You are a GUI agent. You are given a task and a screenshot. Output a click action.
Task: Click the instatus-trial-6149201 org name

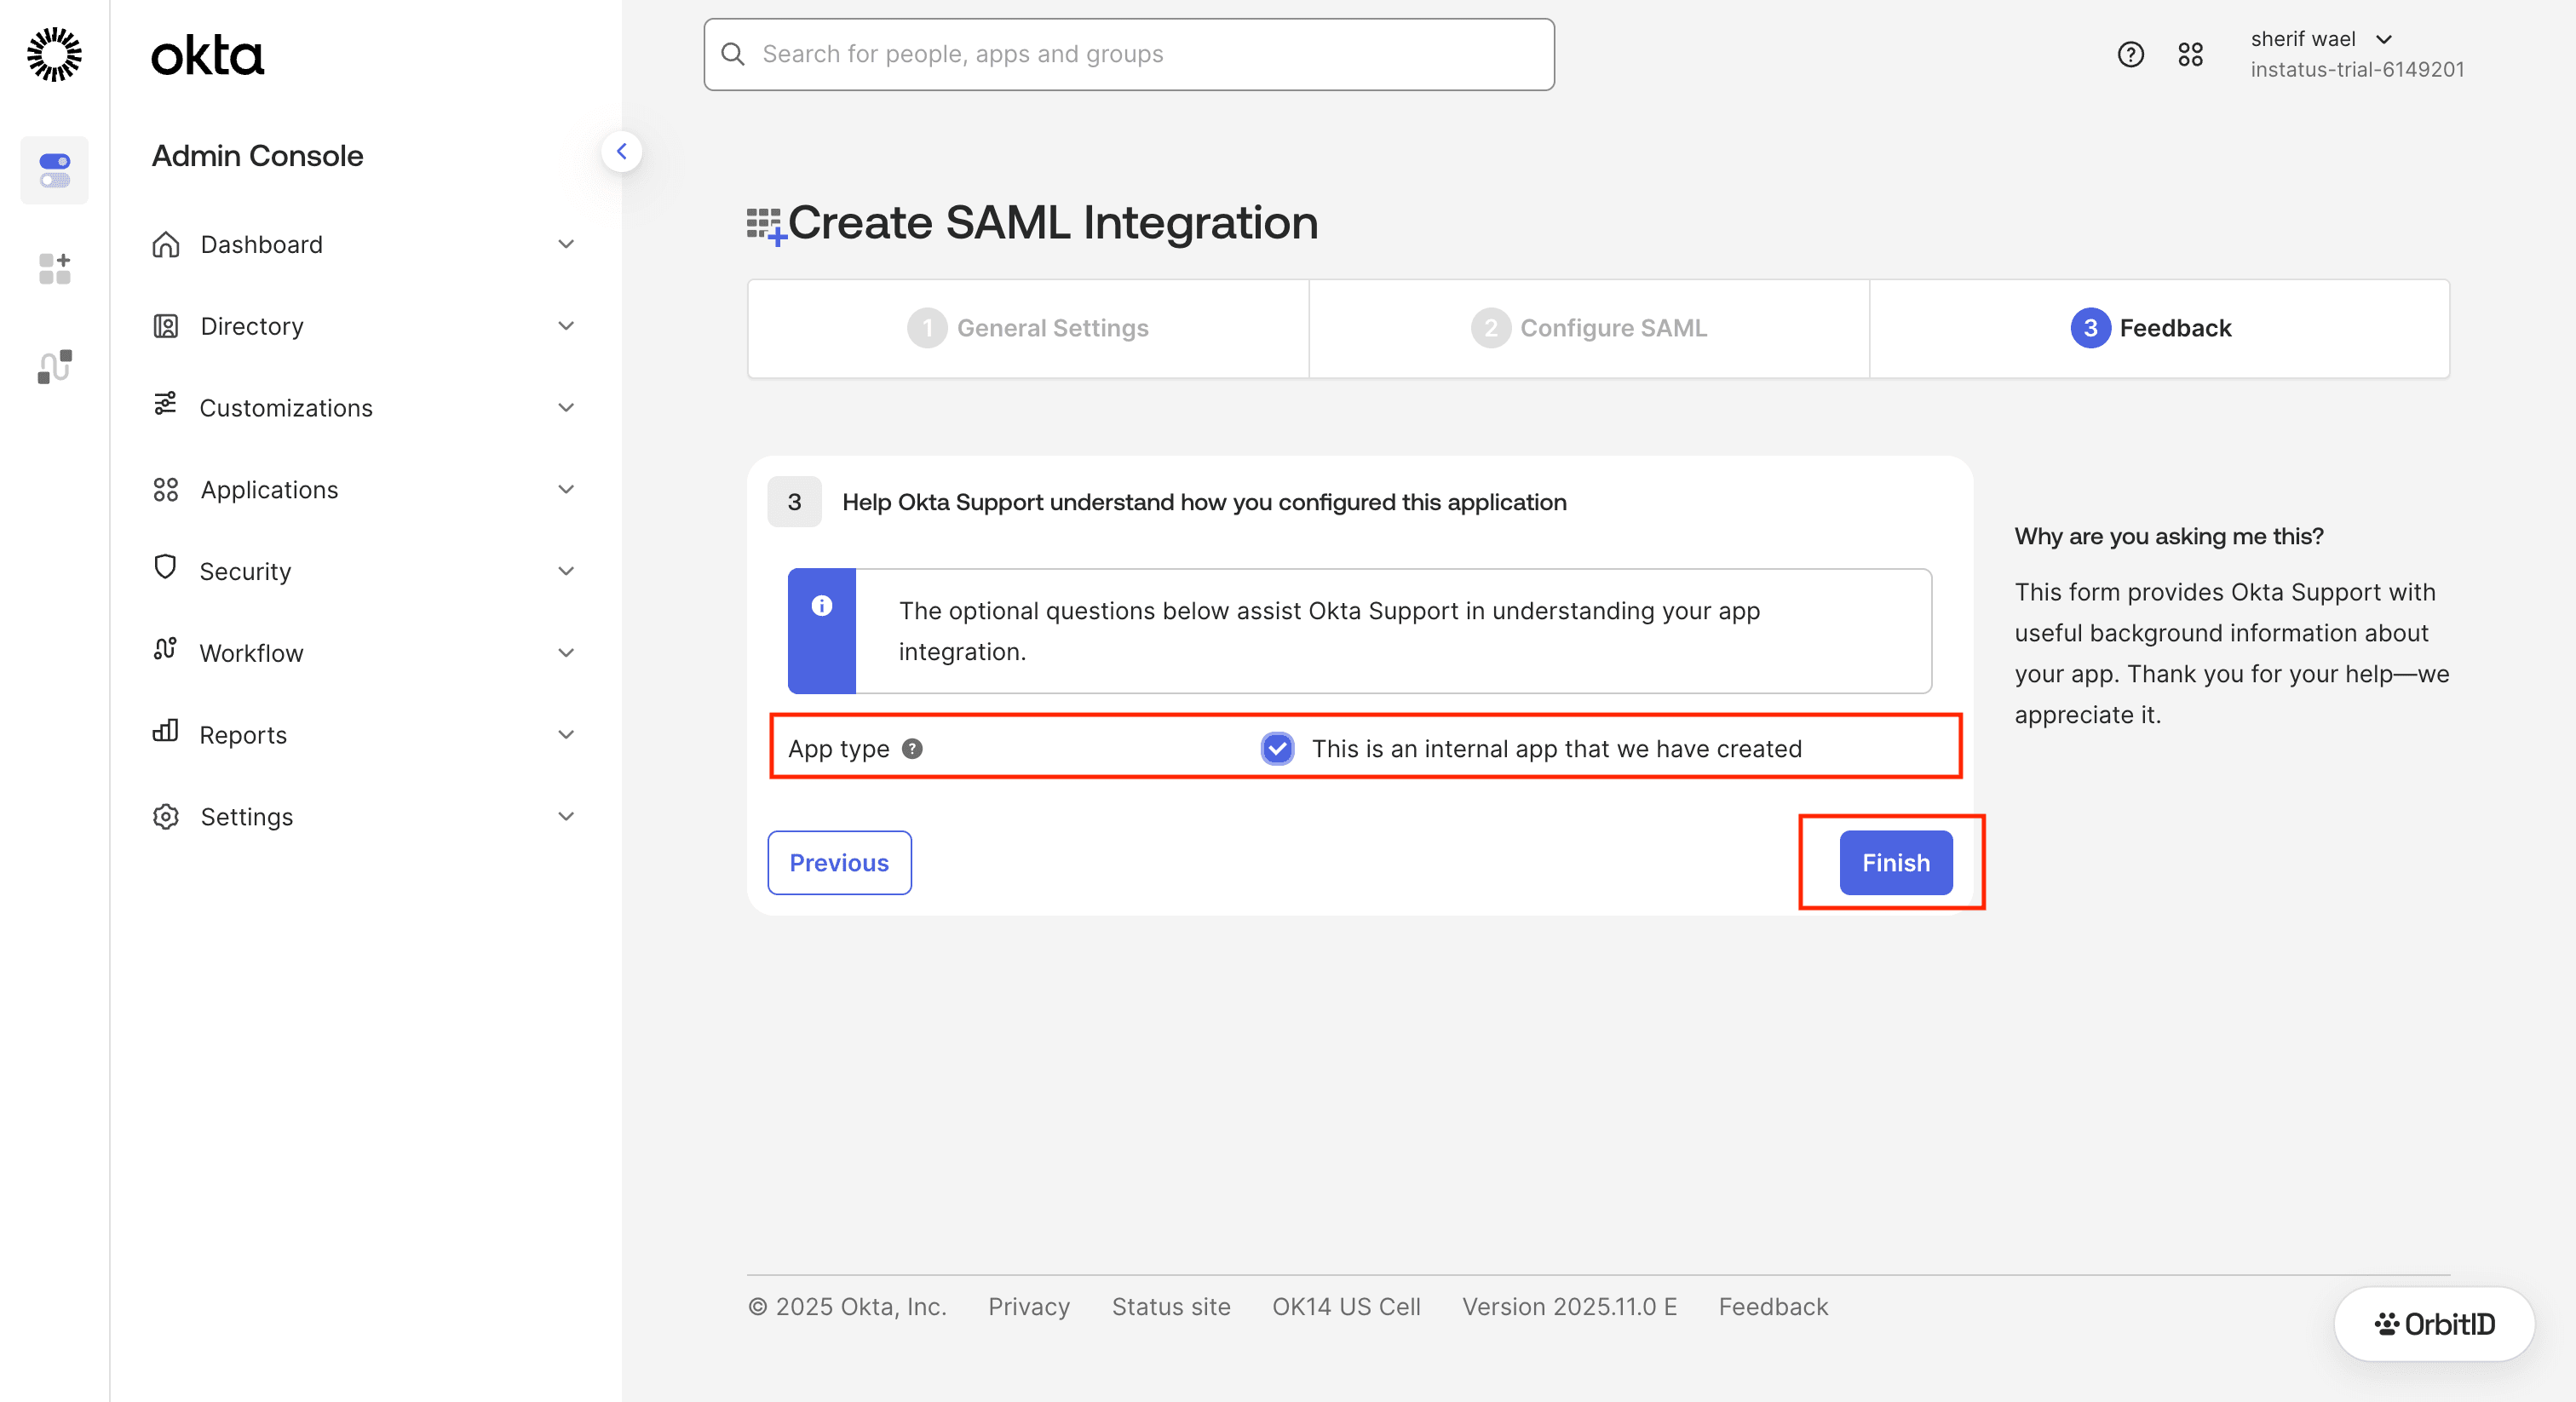click(x=2357, y=70)
